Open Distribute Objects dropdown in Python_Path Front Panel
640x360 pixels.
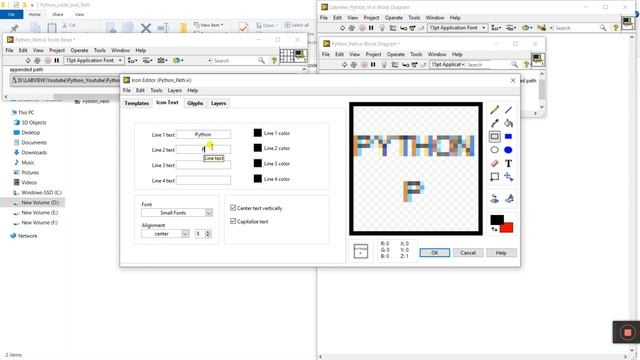coord(147,60)
